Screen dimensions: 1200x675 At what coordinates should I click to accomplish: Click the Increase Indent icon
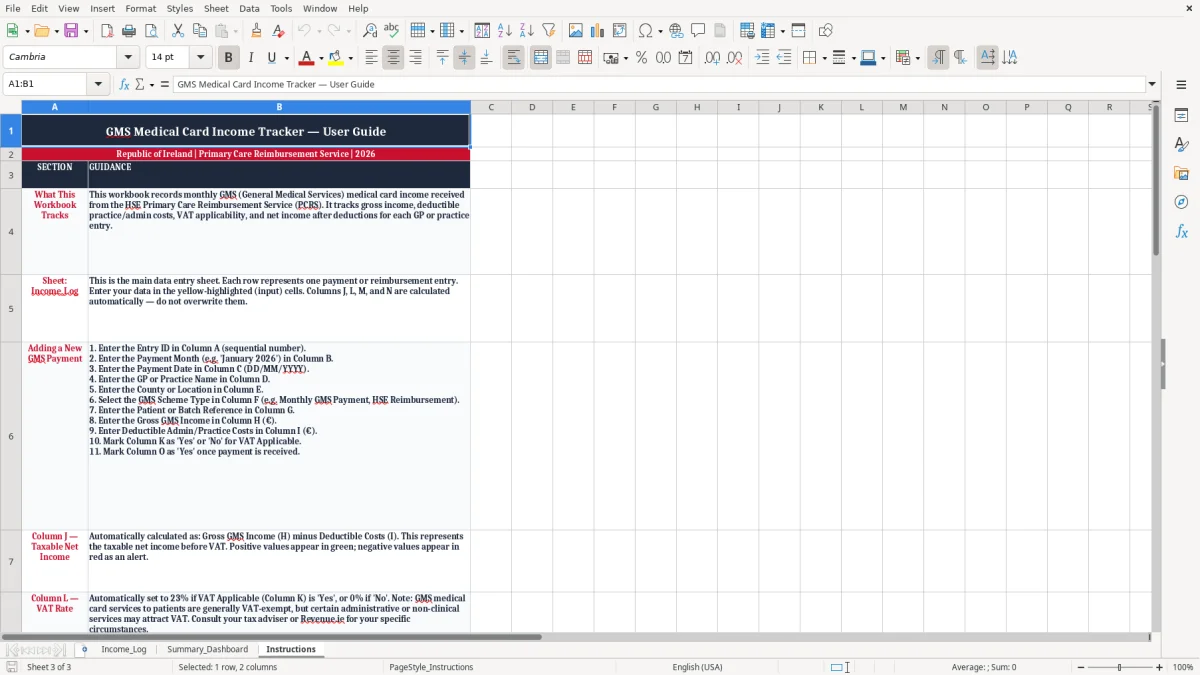[762, 58]
